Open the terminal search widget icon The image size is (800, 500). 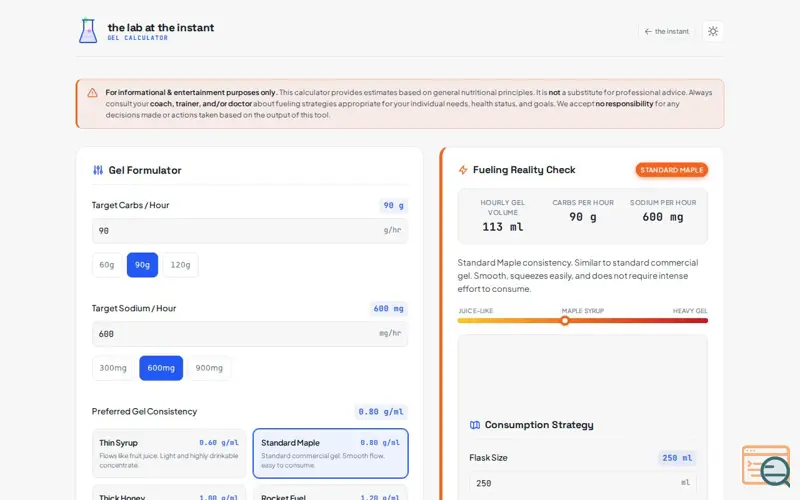(766, 466)
